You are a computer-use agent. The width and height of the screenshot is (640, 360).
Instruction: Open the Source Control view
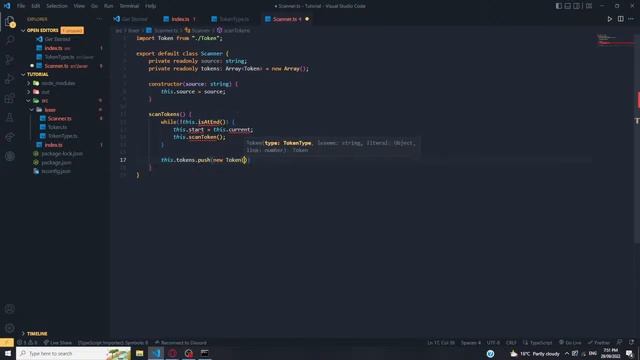point(9,60)
